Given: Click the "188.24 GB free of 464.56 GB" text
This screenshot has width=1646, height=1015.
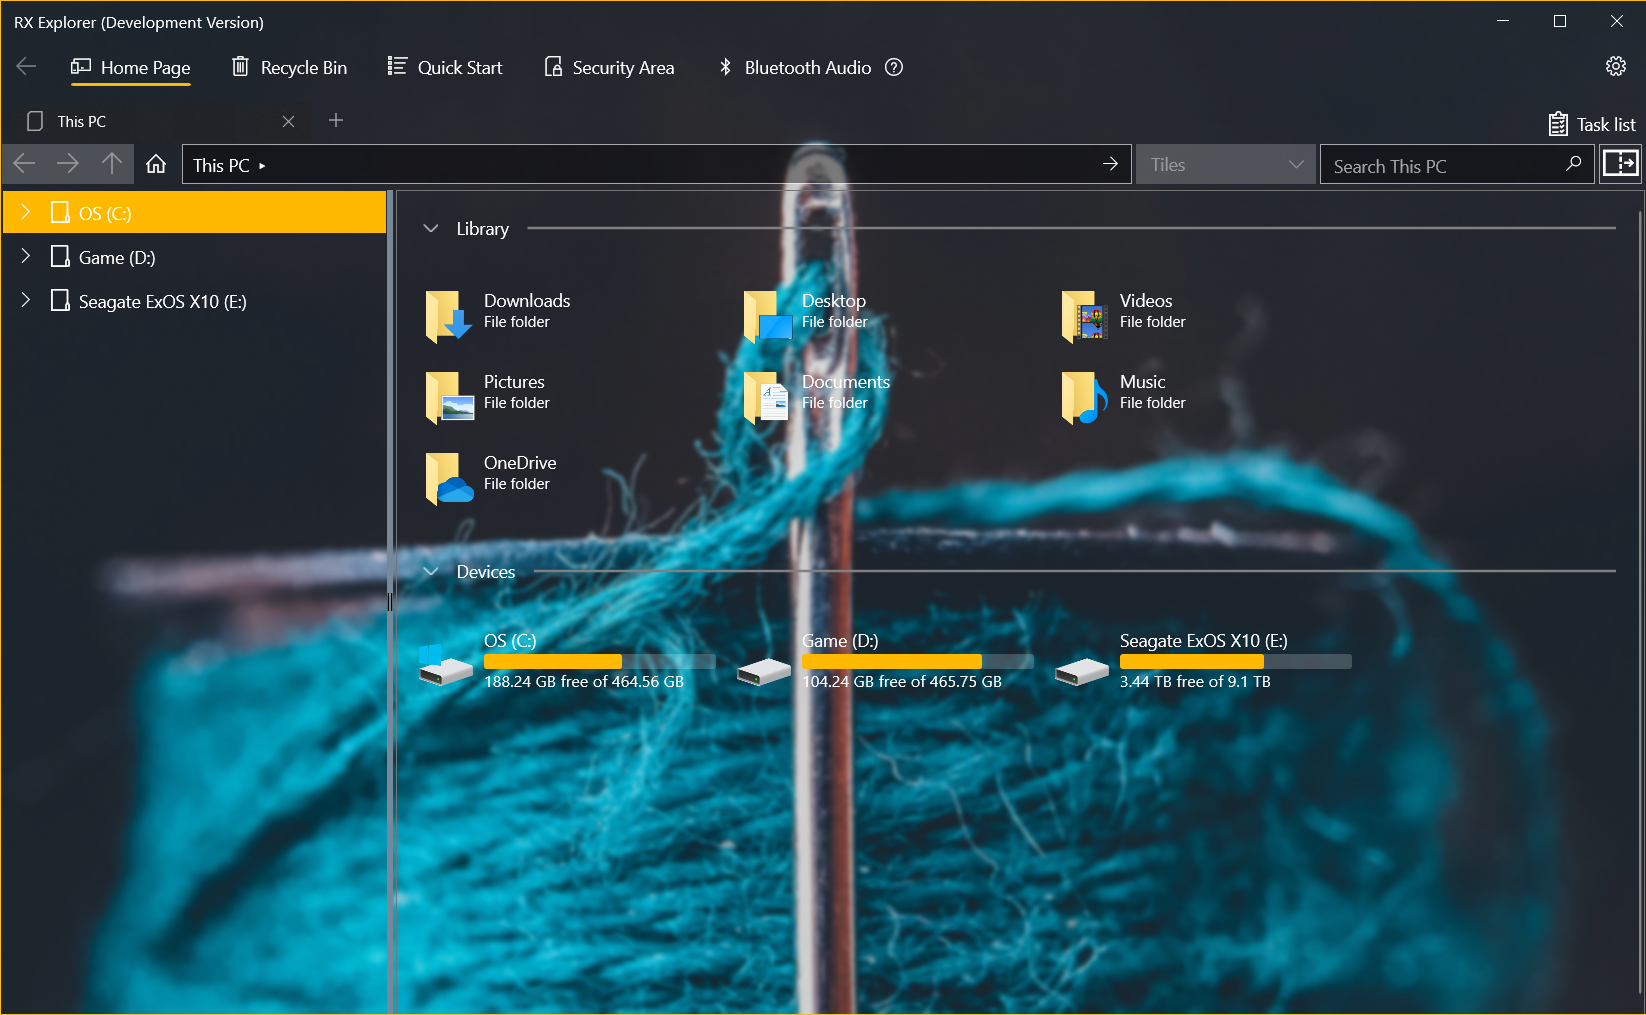Looking at the screenshot, I should (x=584, y=682).
